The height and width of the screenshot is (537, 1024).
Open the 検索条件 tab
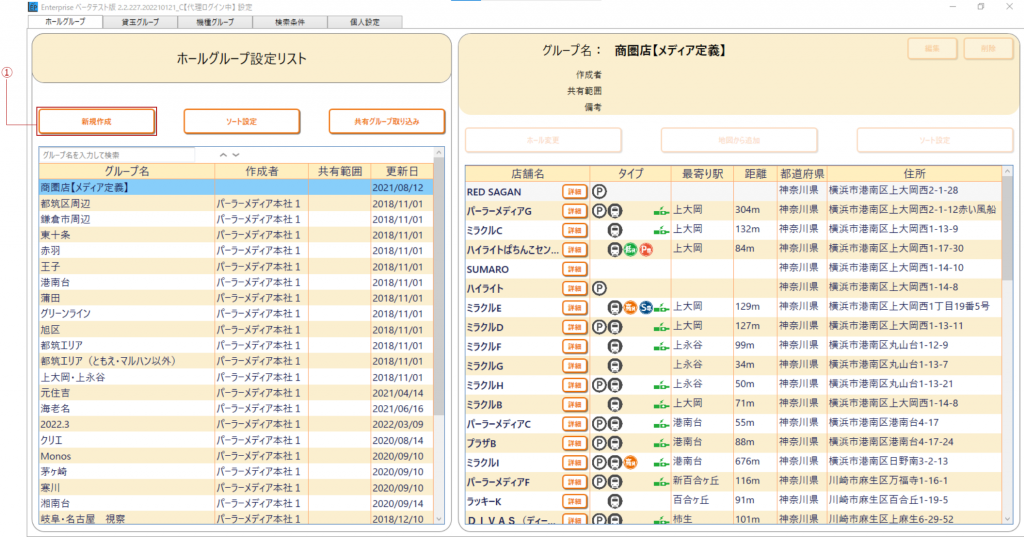coord(289,22)
